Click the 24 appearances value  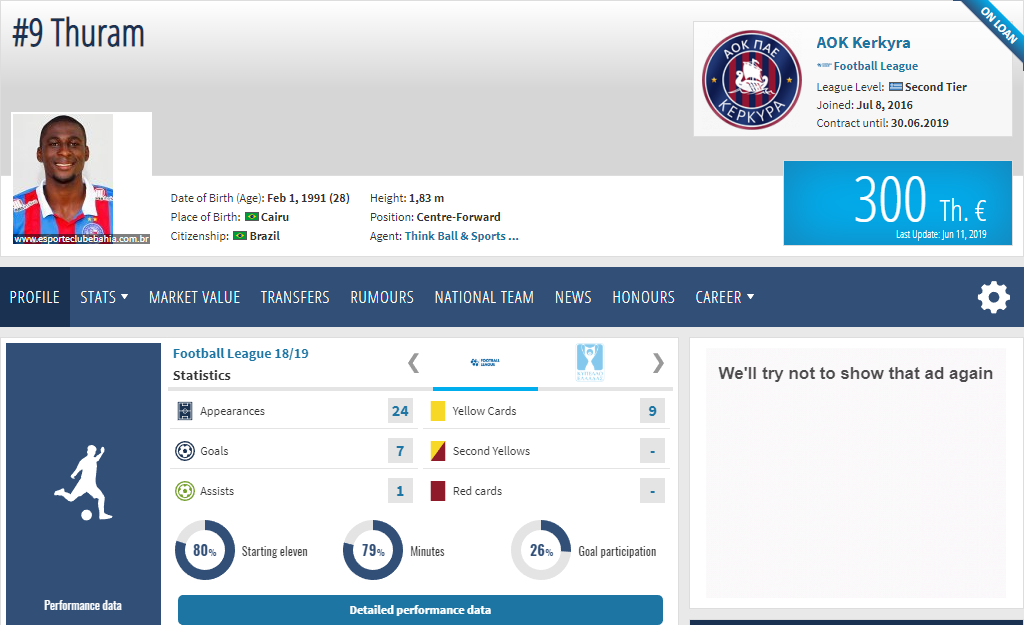tap(400, 411)
